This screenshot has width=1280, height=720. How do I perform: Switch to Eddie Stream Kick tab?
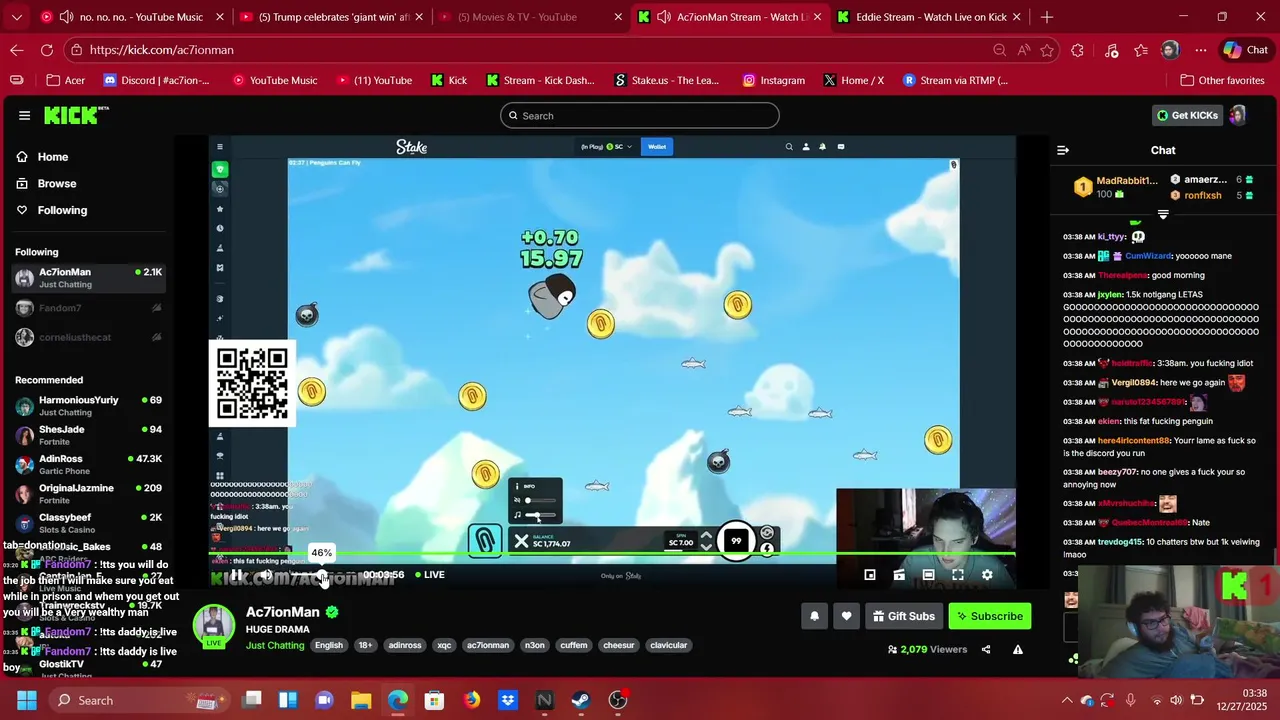930,17
